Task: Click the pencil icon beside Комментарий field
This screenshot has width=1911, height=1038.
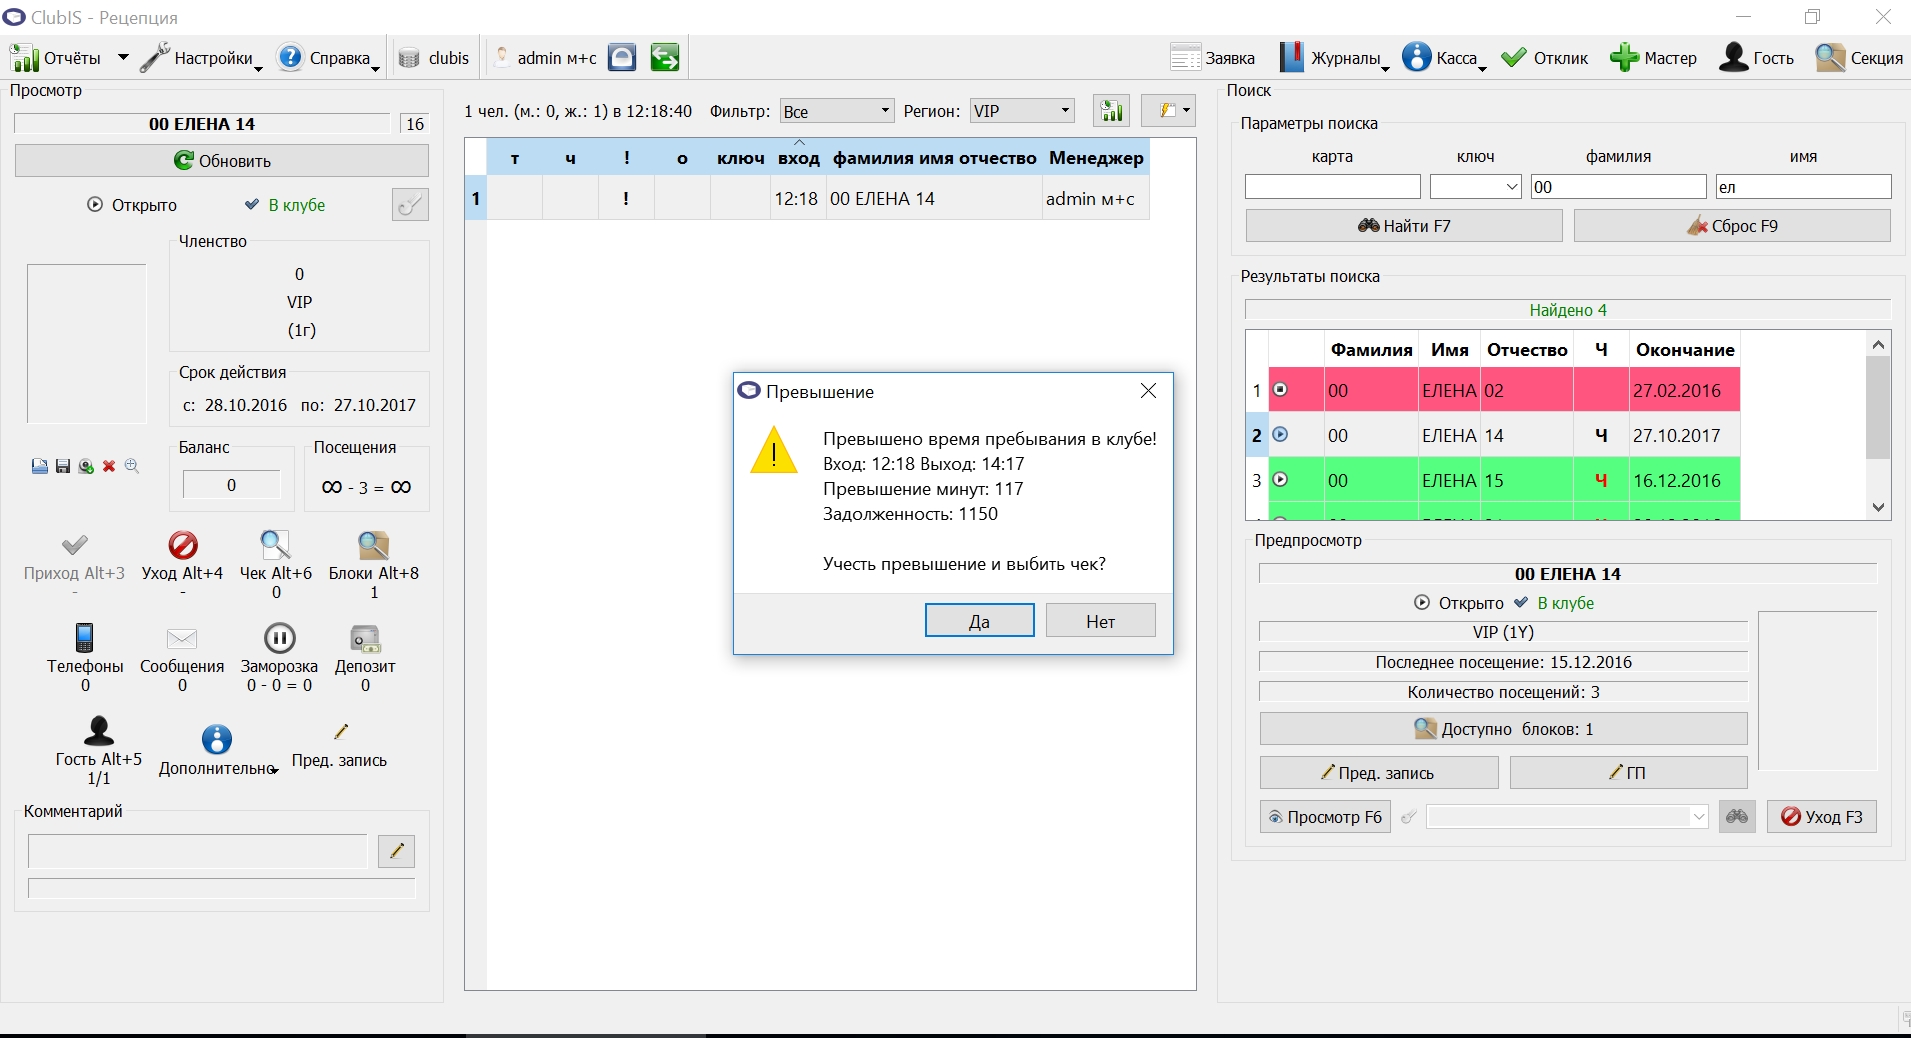Action: tap(396, 851)
